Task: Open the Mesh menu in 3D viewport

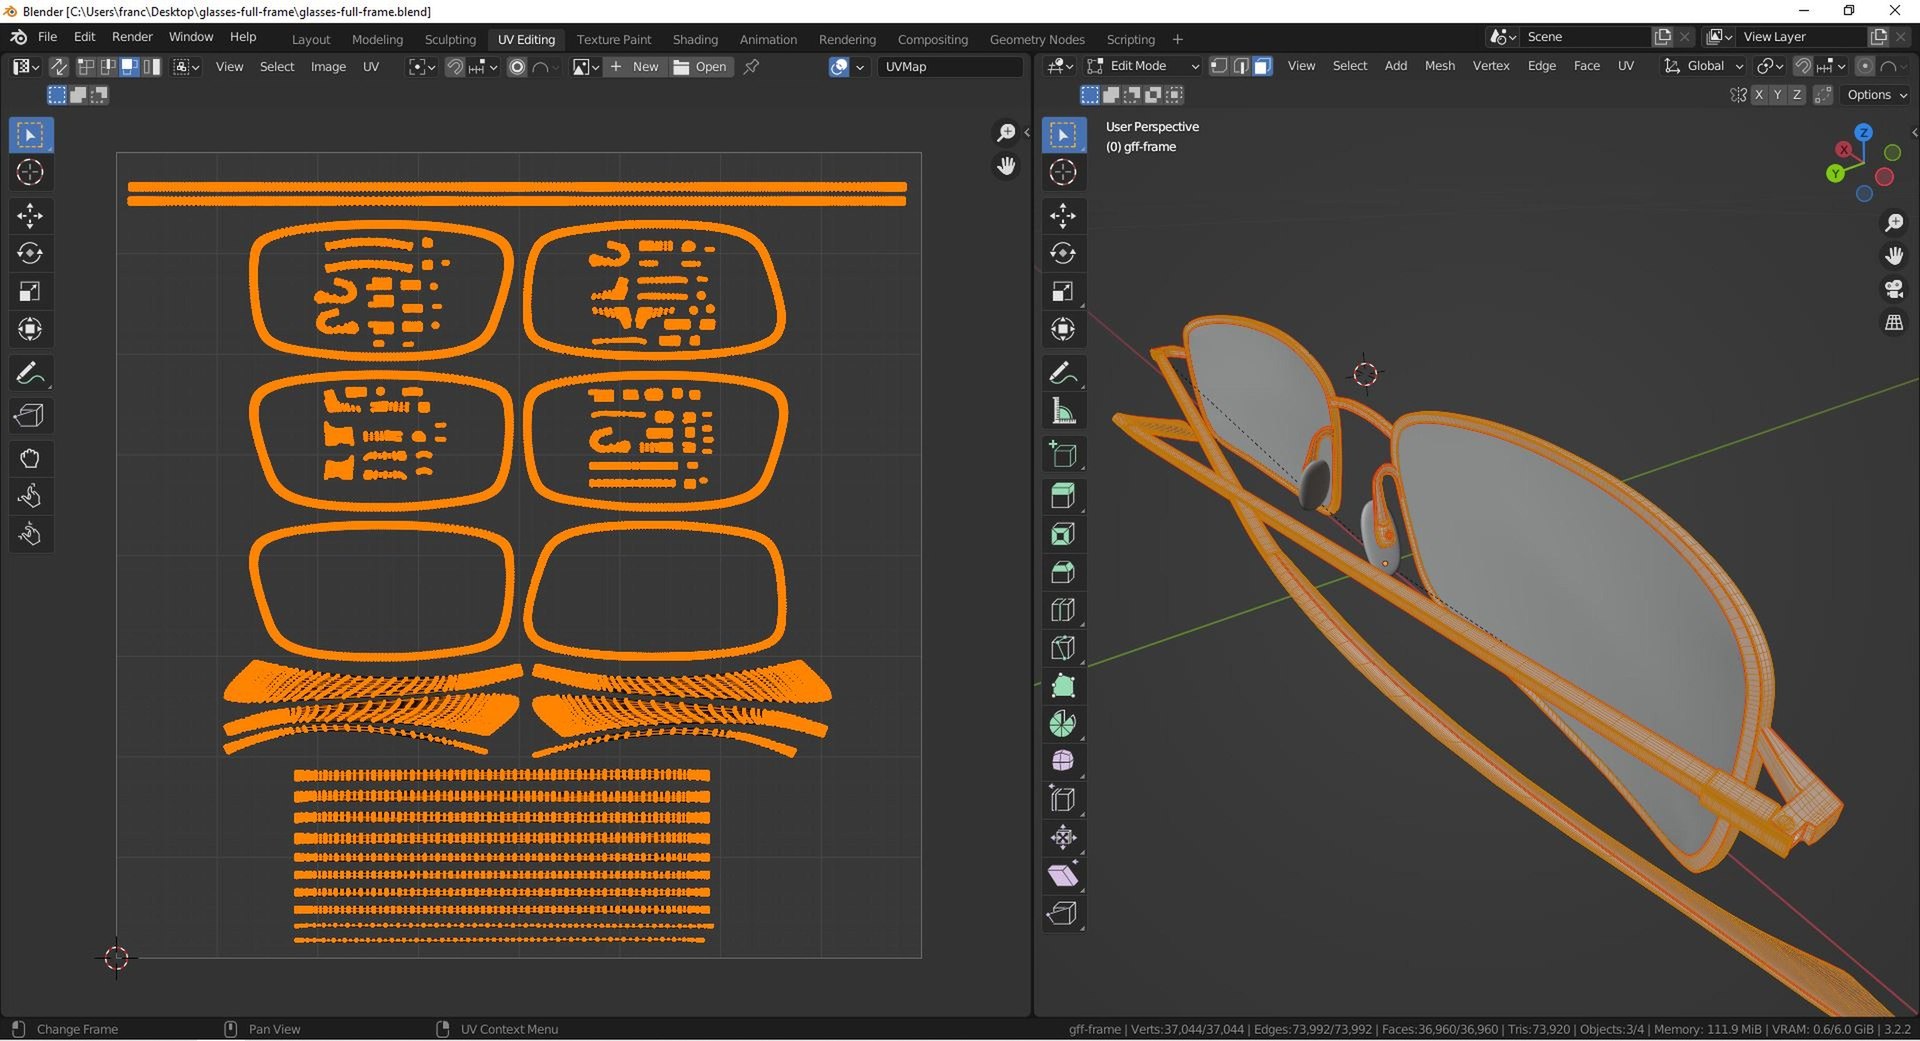Action: click(x=1439, y=66)
